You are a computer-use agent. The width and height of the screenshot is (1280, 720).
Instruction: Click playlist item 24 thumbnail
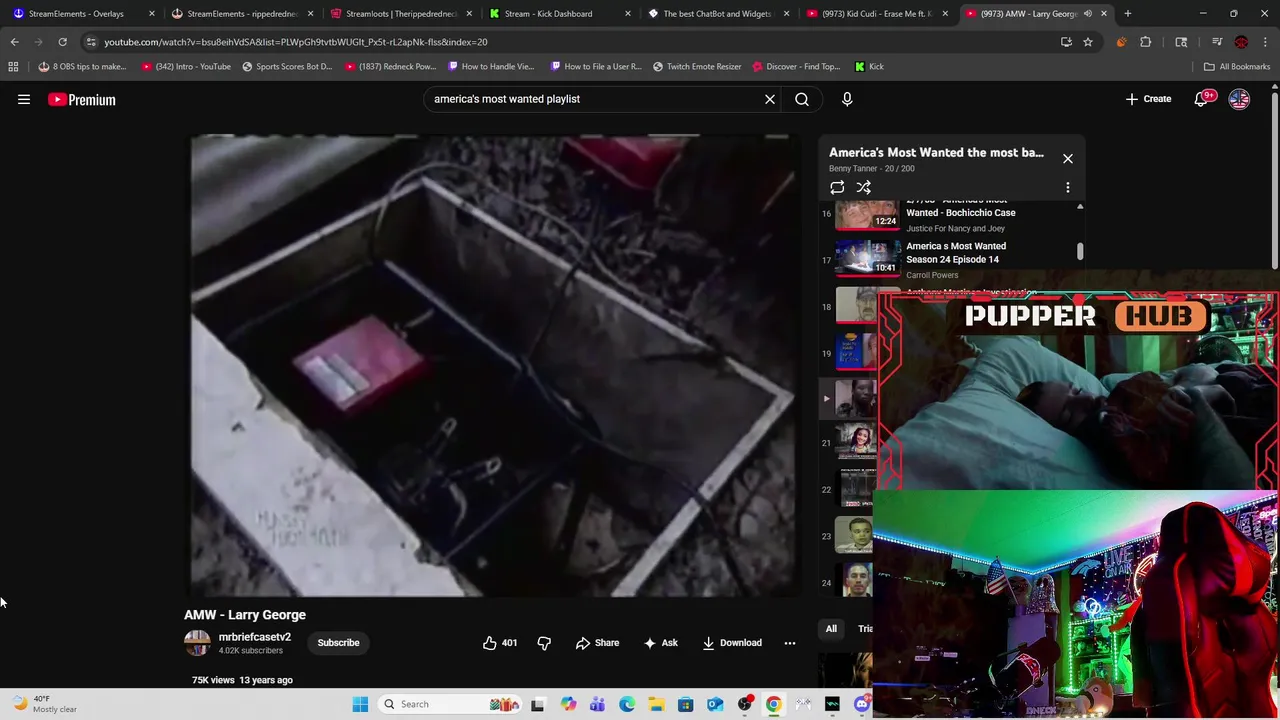point(855,582)
